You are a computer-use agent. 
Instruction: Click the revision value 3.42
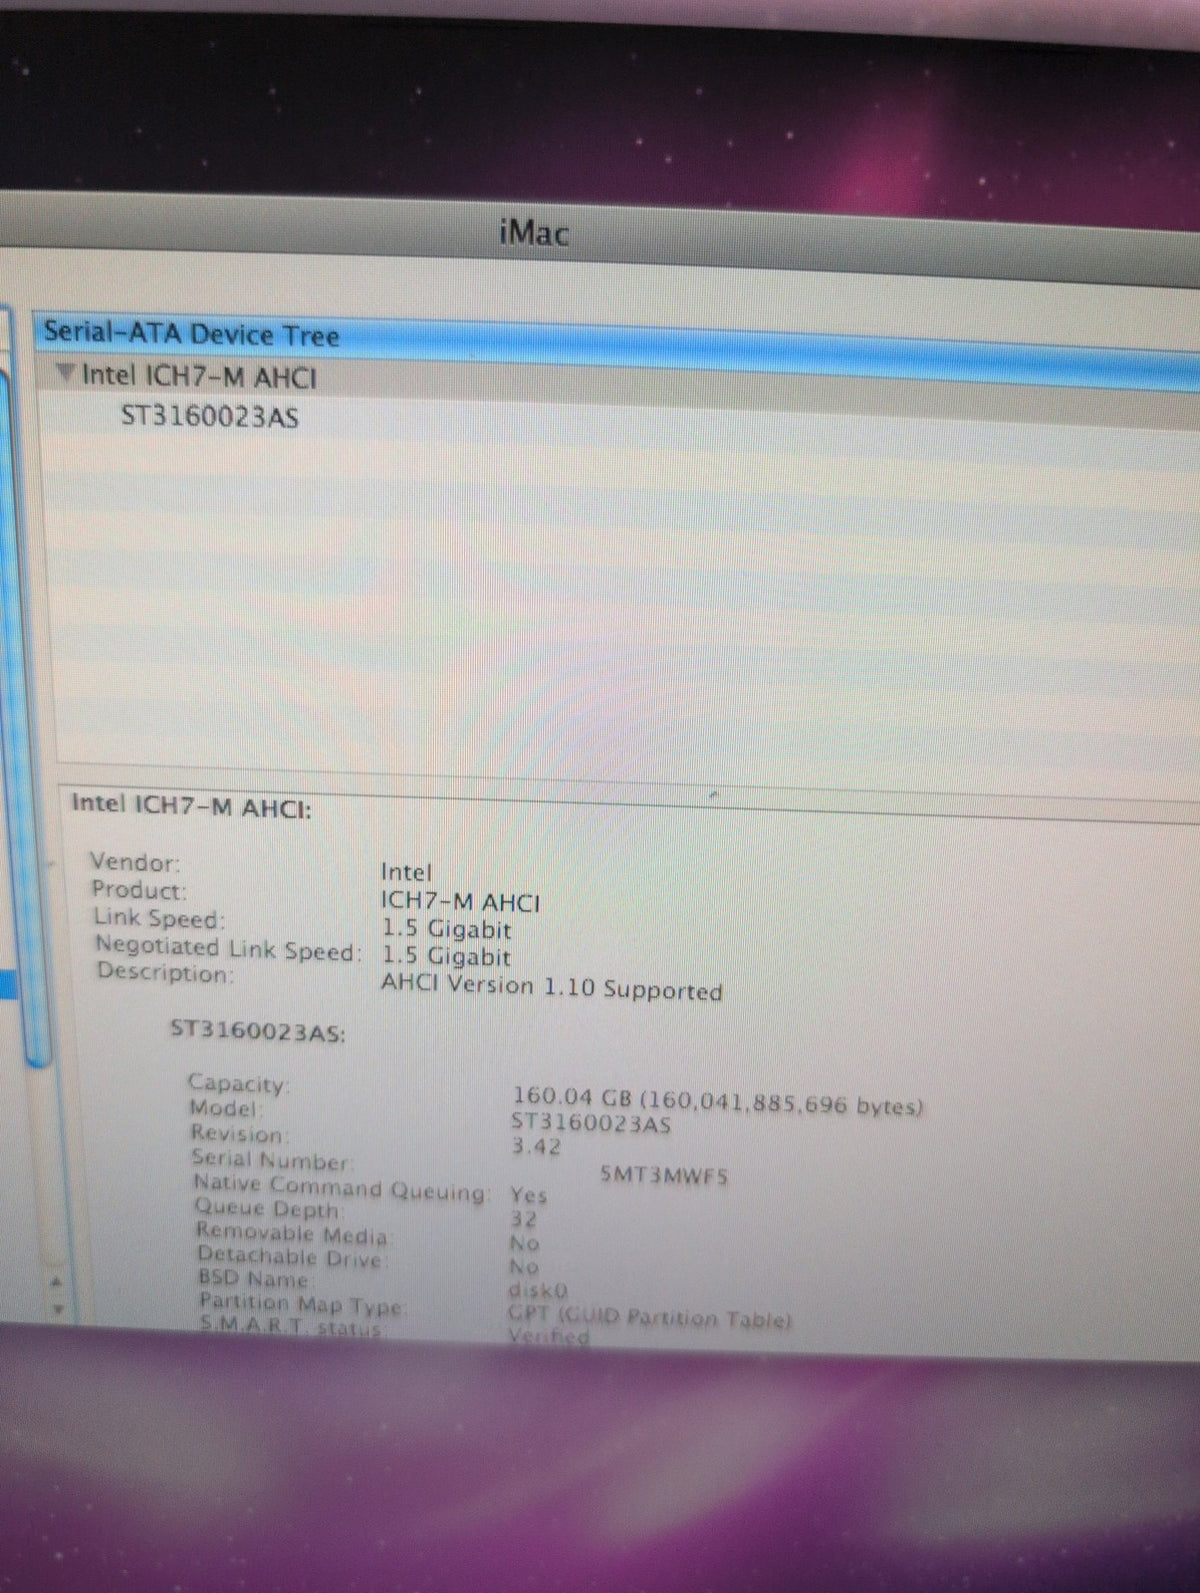[x=536, y=1147]
